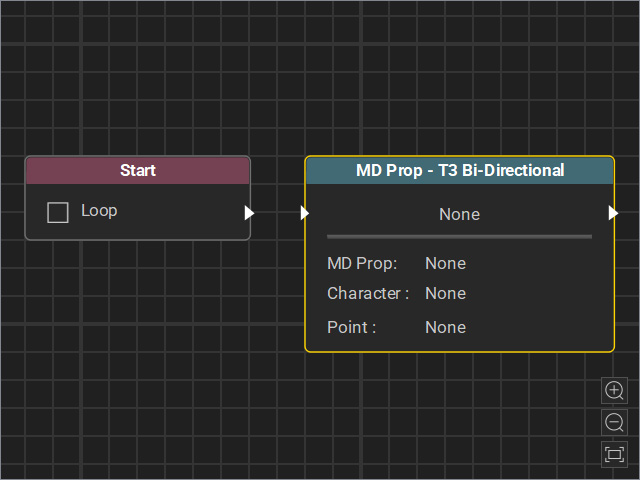
Task: Click the Character : label
Action: click(368, 293)
